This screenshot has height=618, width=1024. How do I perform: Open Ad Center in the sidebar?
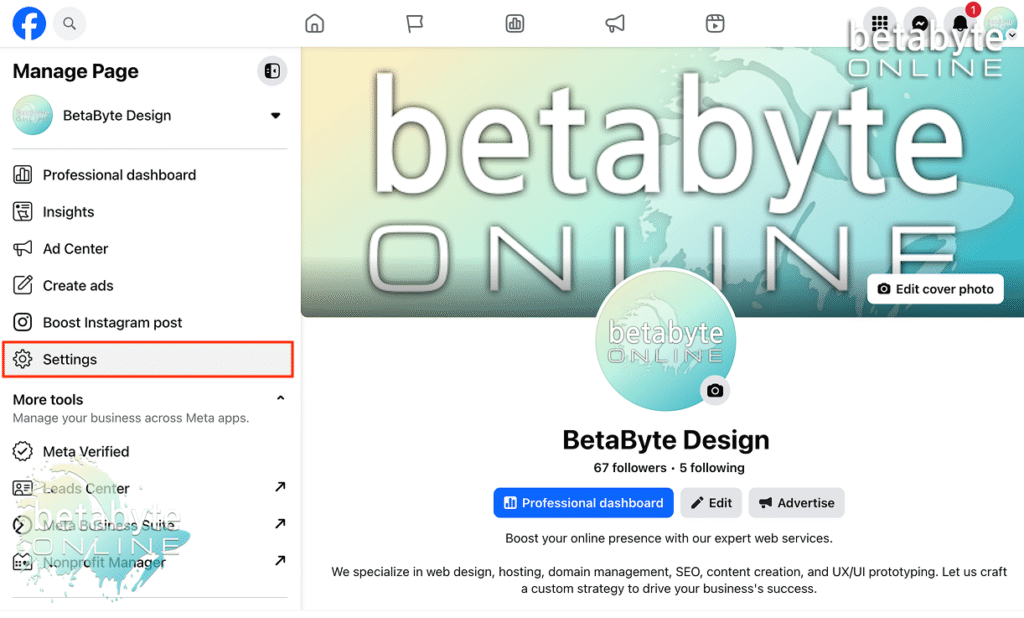click(75, 249)
